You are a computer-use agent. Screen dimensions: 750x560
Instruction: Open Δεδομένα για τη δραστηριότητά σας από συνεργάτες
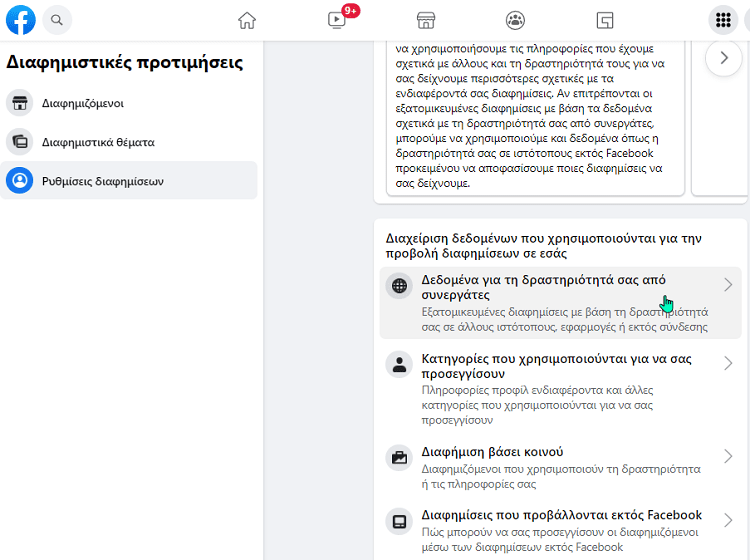point(561,303)
